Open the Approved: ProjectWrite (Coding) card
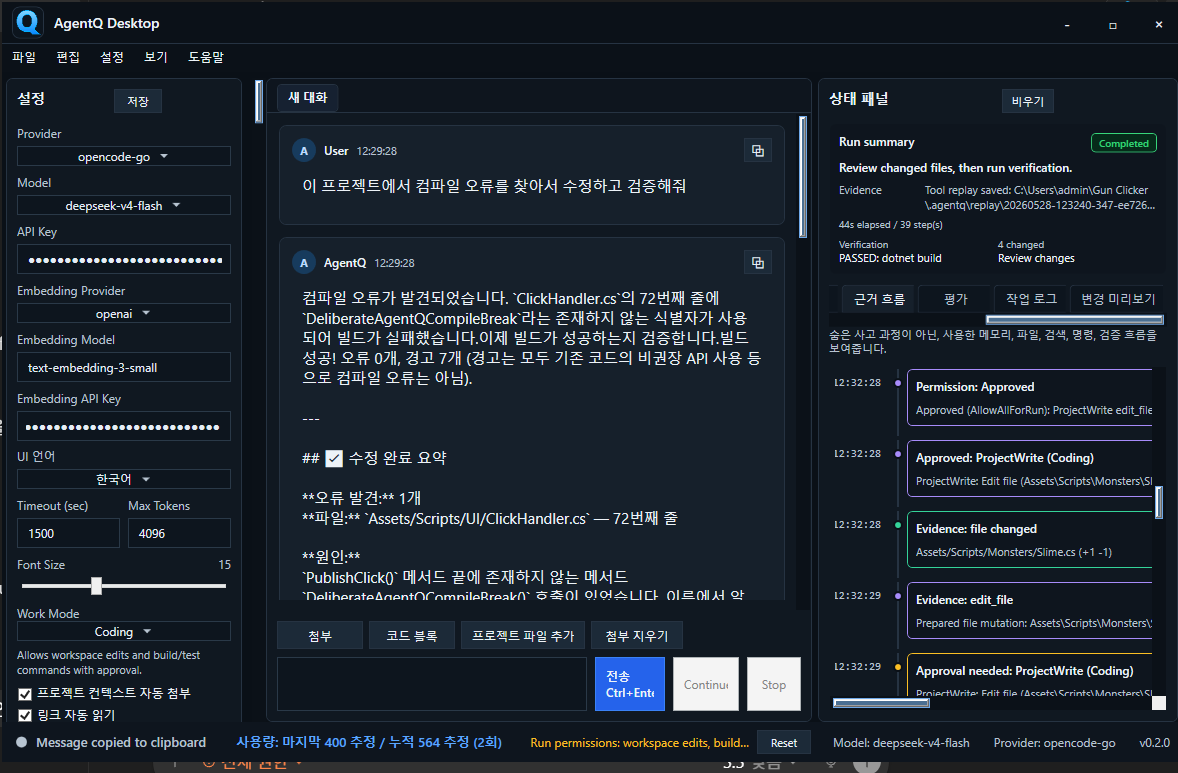 pyautogui.click(x=1030, y=469)
